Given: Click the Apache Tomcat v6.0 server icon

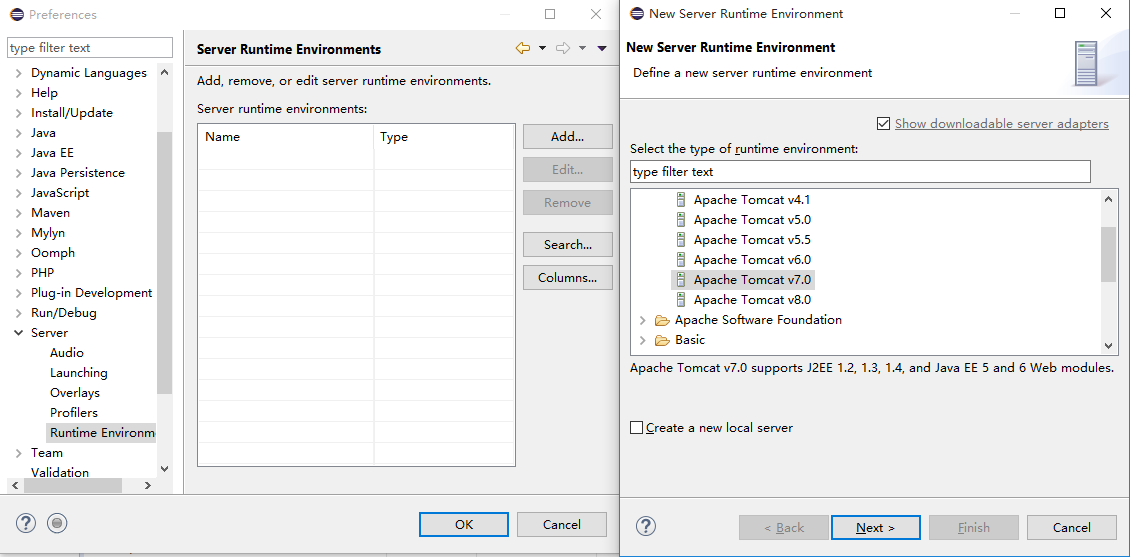Looking at the screenshot, I should 681,259.
